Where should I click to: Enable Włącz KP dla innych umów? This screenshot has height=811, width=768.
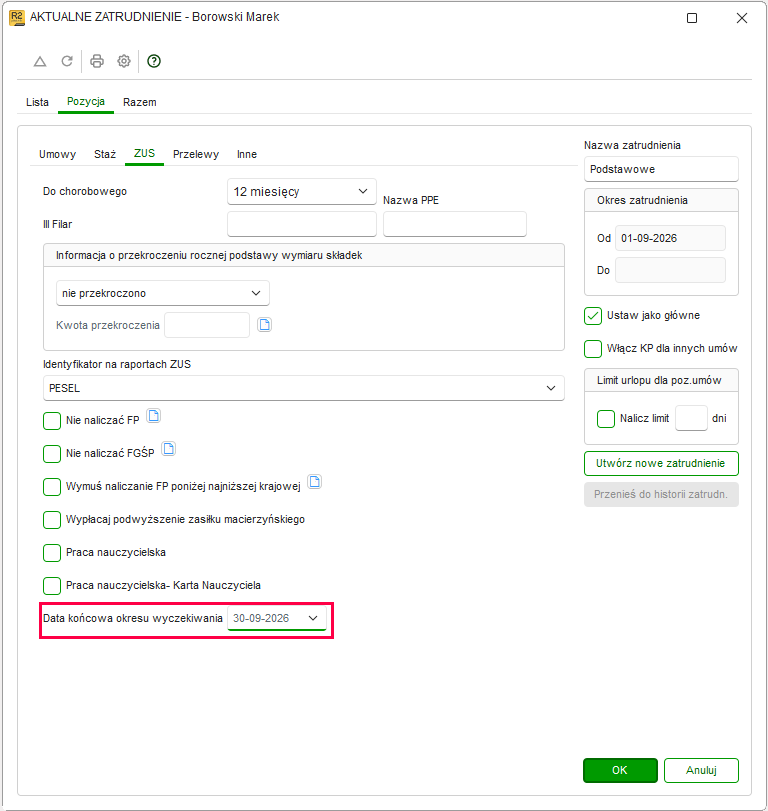click(593, 349)
